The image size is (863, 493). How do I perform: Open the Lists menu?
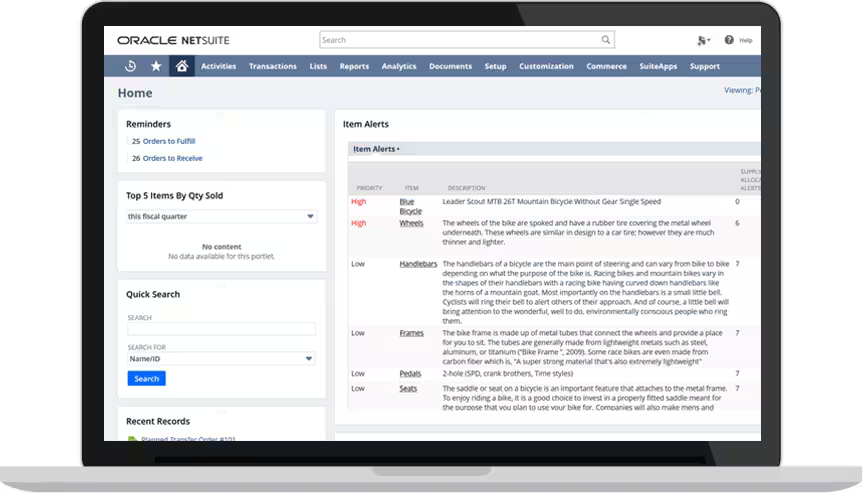coord(318,66)
